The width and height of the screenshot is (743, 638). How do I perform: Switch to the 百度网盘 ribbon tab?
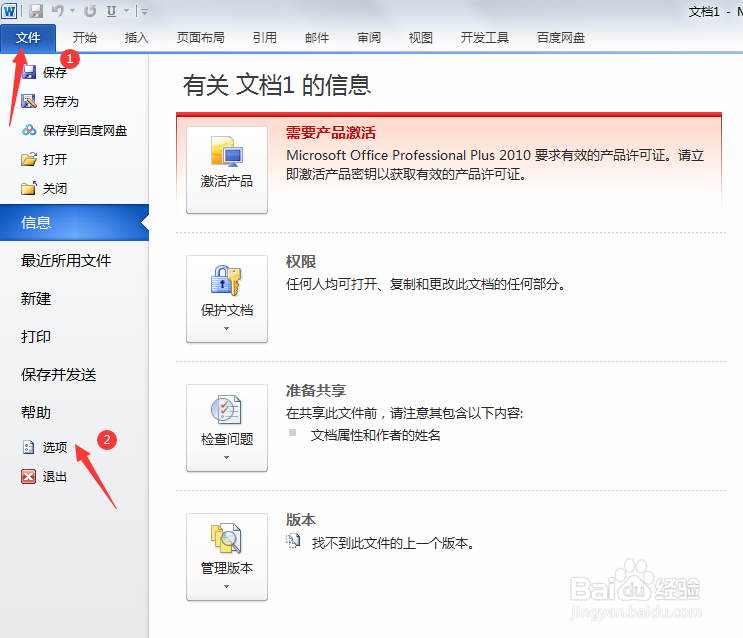coord(561,37)
